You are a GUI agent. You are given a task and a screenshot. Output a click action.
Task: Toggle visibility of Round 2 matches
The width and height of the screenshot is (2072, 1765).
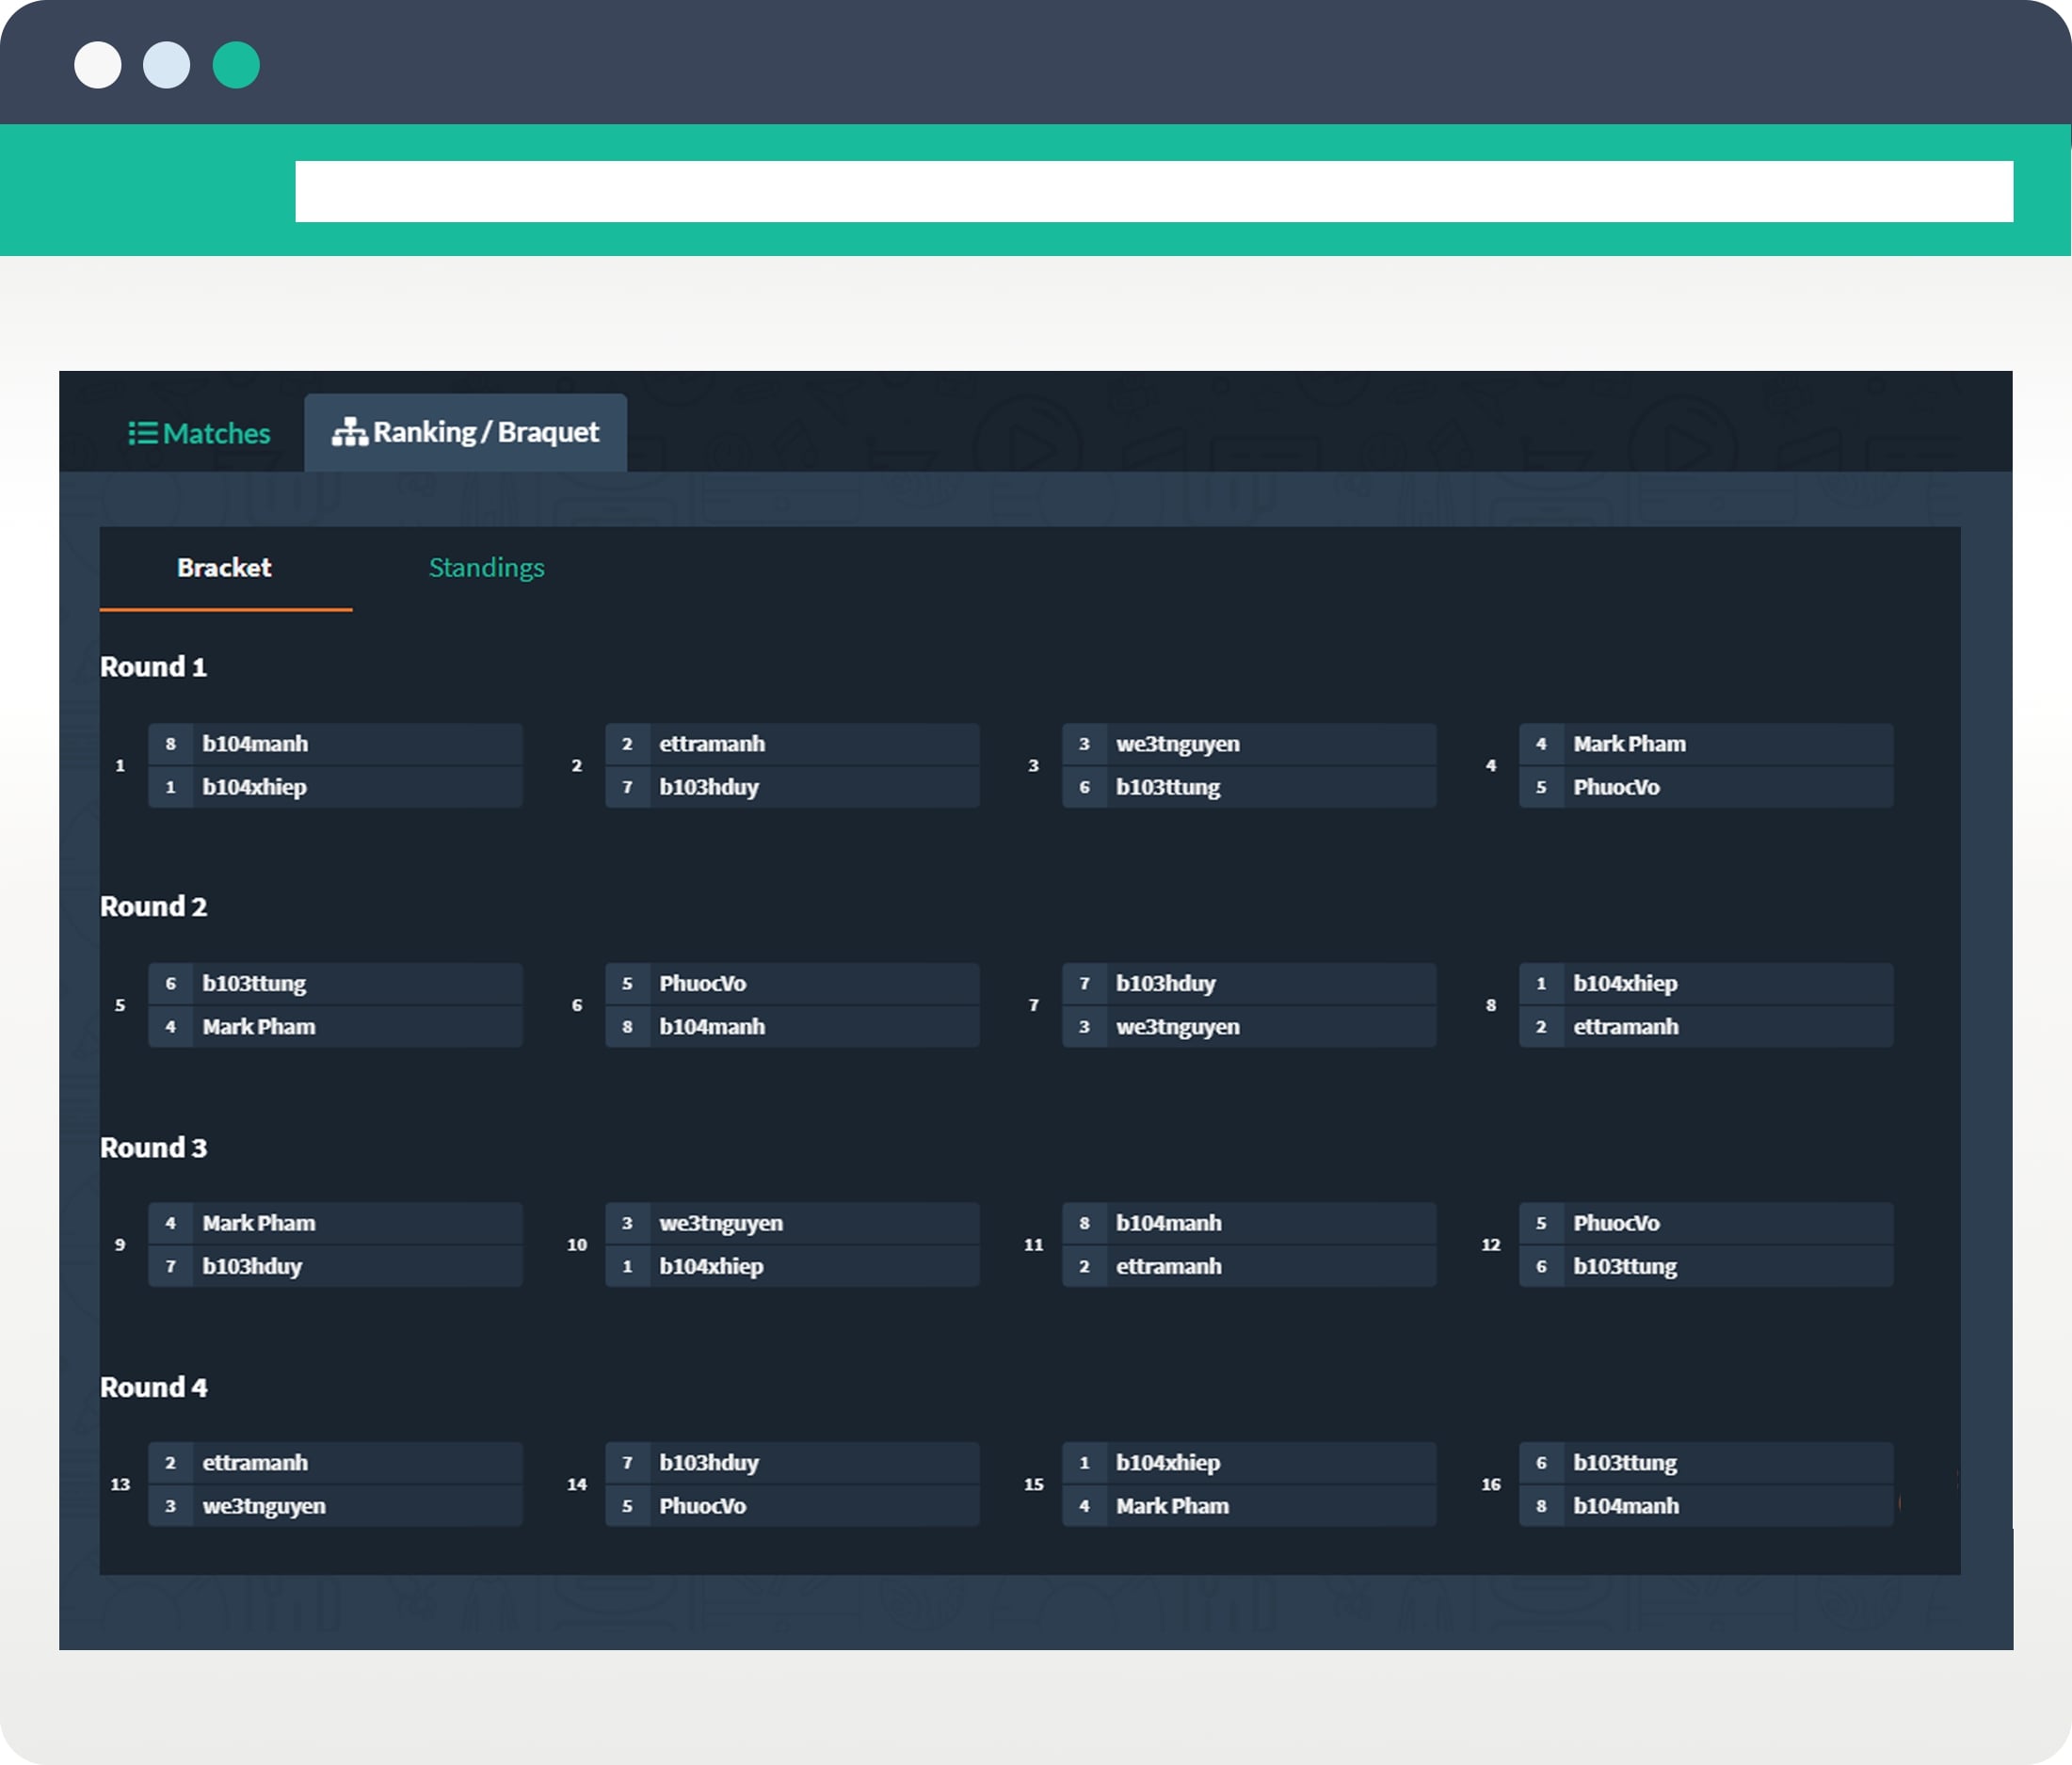click(x=156, y=906)
